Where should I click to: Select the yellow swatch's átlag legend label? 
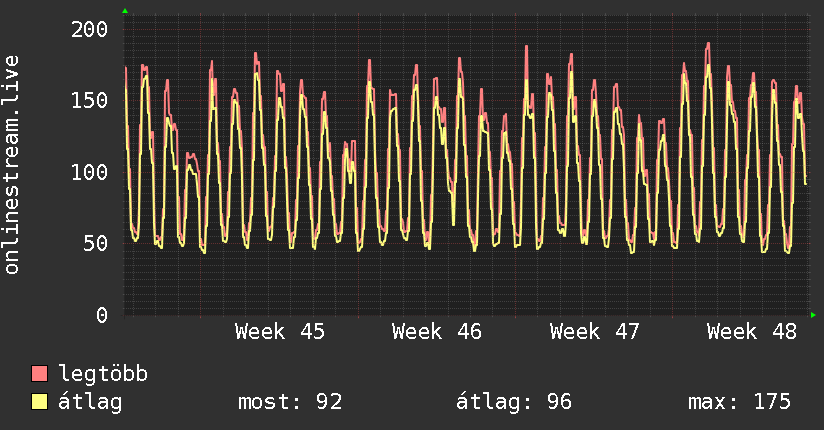click(90, 402)
